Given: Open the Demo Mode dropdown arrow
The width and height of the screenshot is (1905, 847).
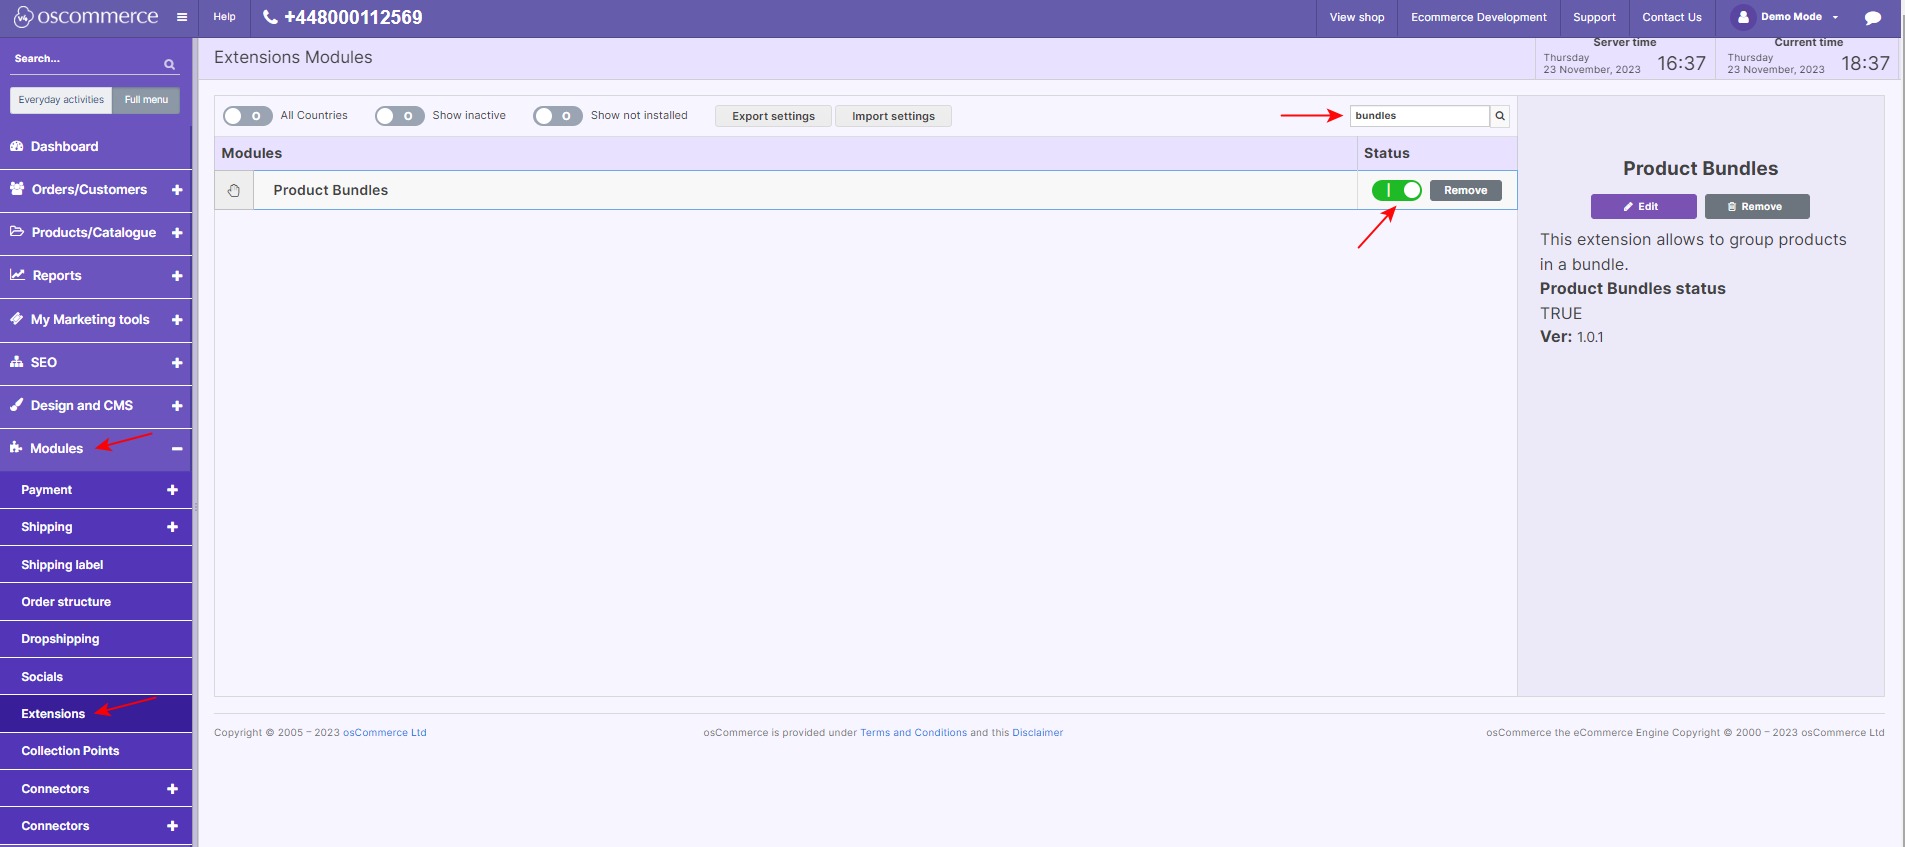Looking at the screenshot, I should click(x=1835, y=17).
